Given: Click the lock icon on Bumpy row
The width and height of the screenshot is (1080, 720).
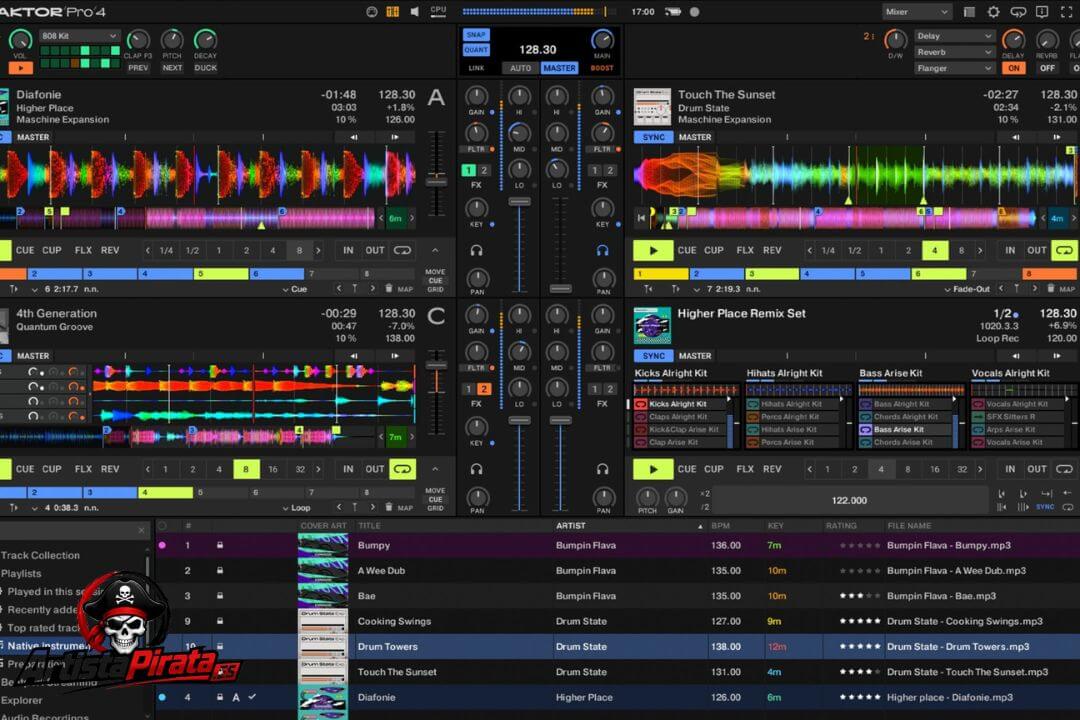Looking at the screenshot, I should tap(220, 545).
